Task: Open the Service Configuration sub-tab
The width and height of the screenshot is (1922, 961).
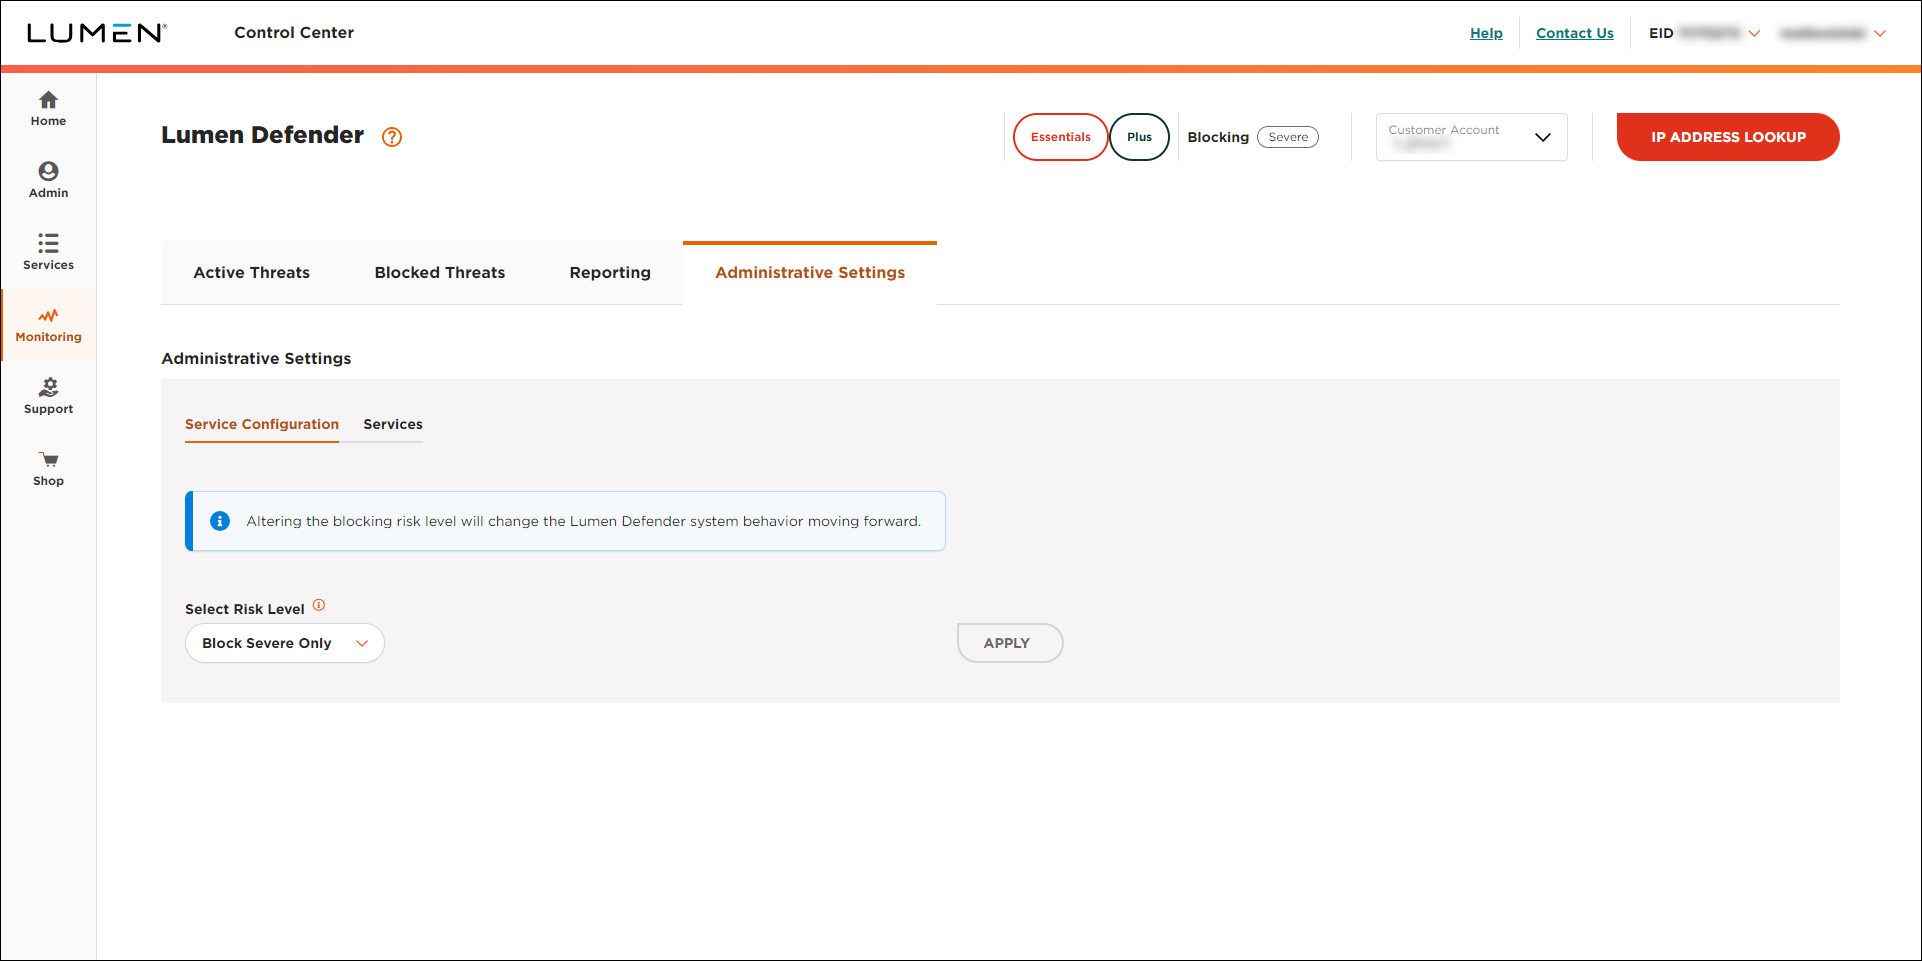Action: 262,424
